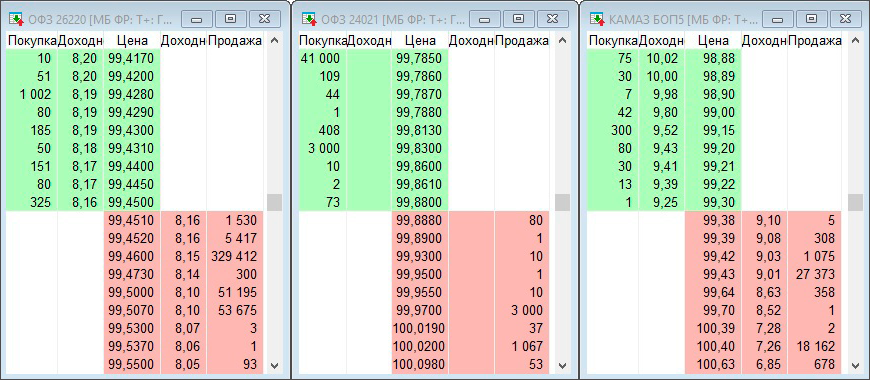Close the КАМАЗ БОП5 window
Image resolution: width=870 pixels, height=380 pixels.
[x=846, y=19]
